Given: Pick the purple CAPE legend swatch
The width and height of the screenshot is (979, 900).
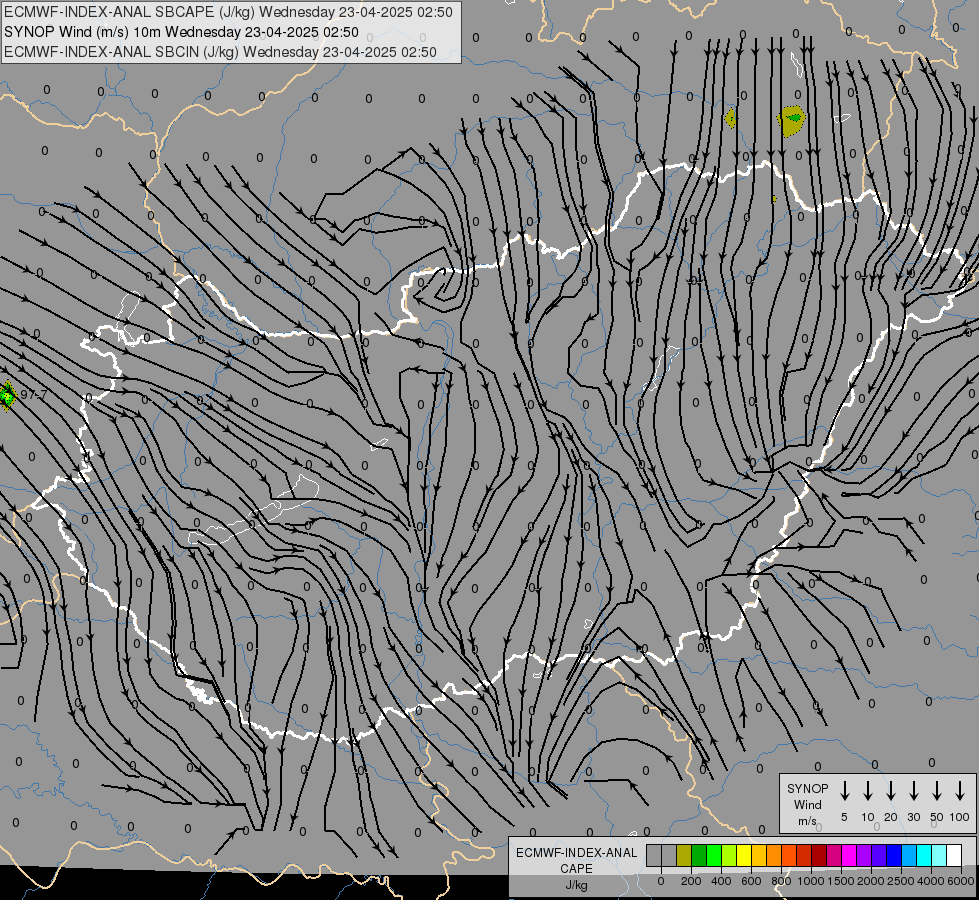Looking at the screenshot, I should (x=863, y=855).
